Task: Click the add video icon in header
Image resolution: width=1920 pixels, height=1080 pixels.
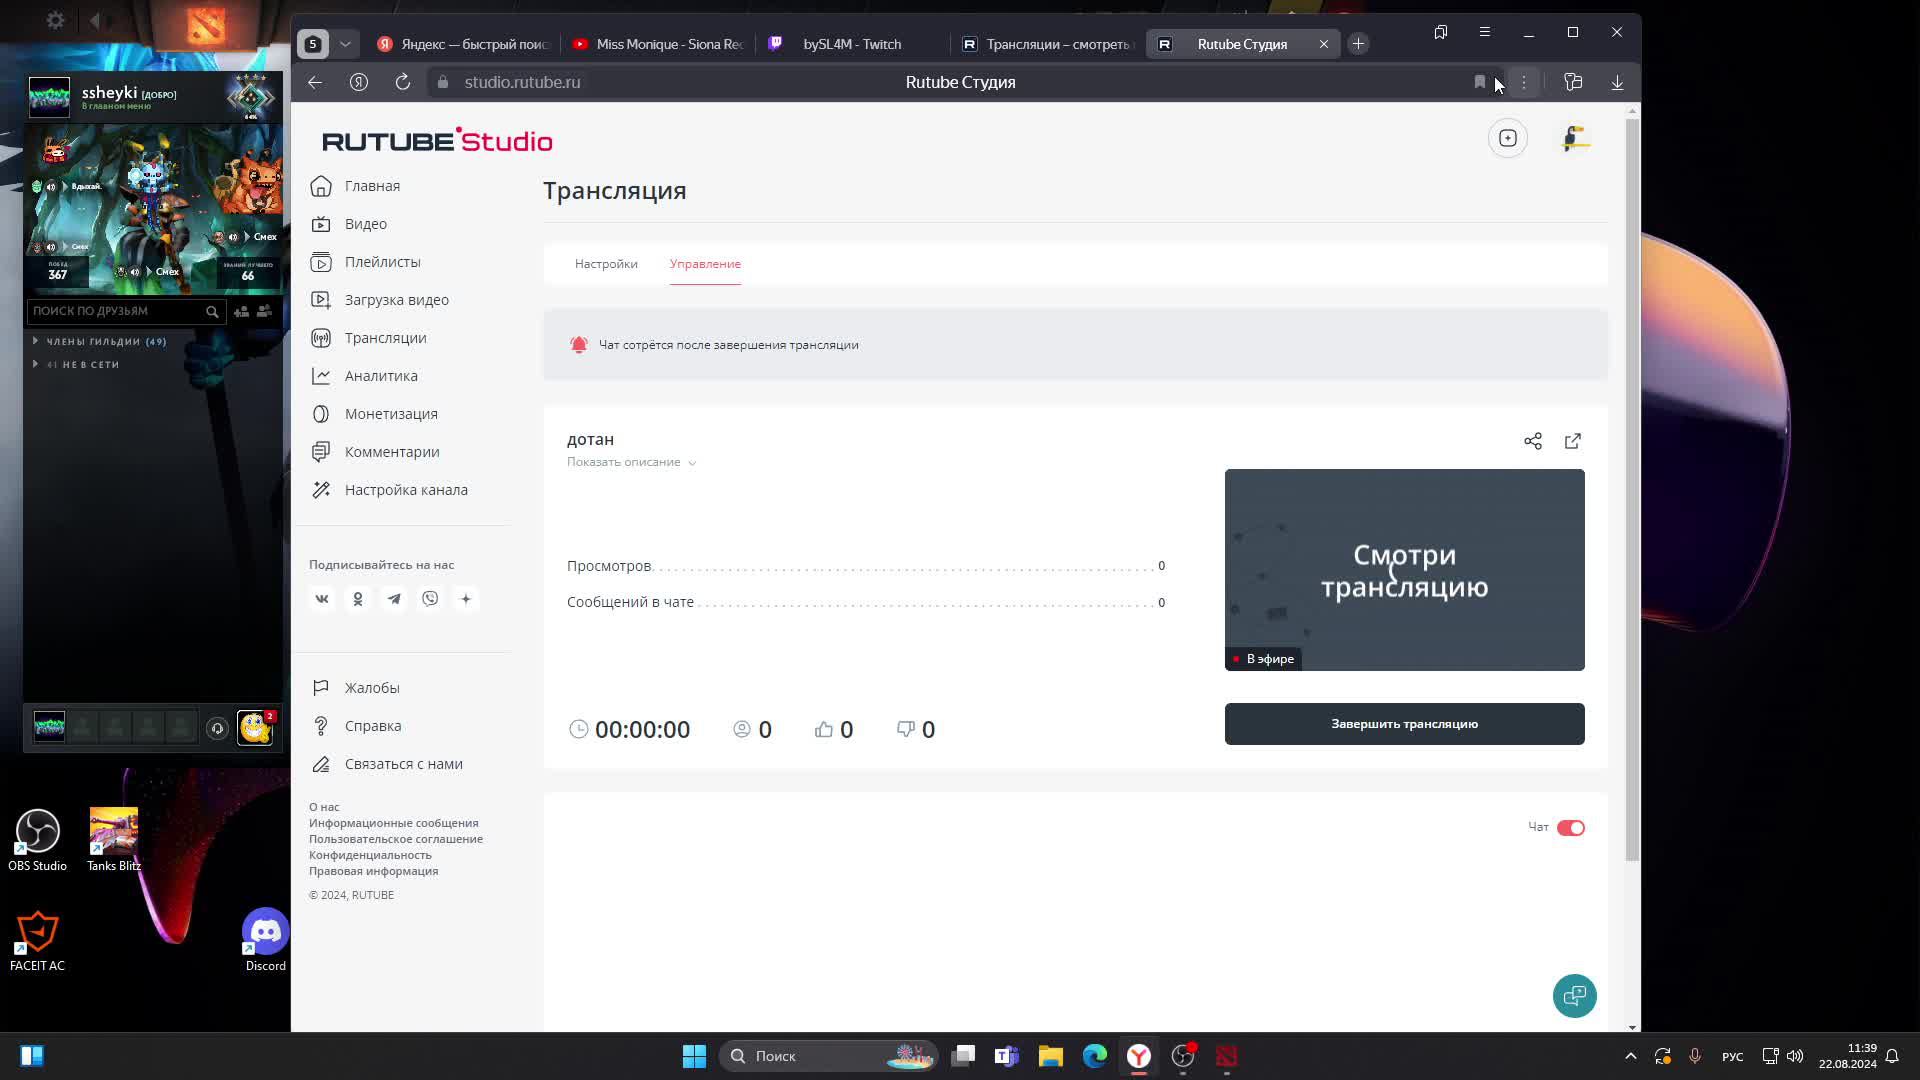Action: (1507, 138)
